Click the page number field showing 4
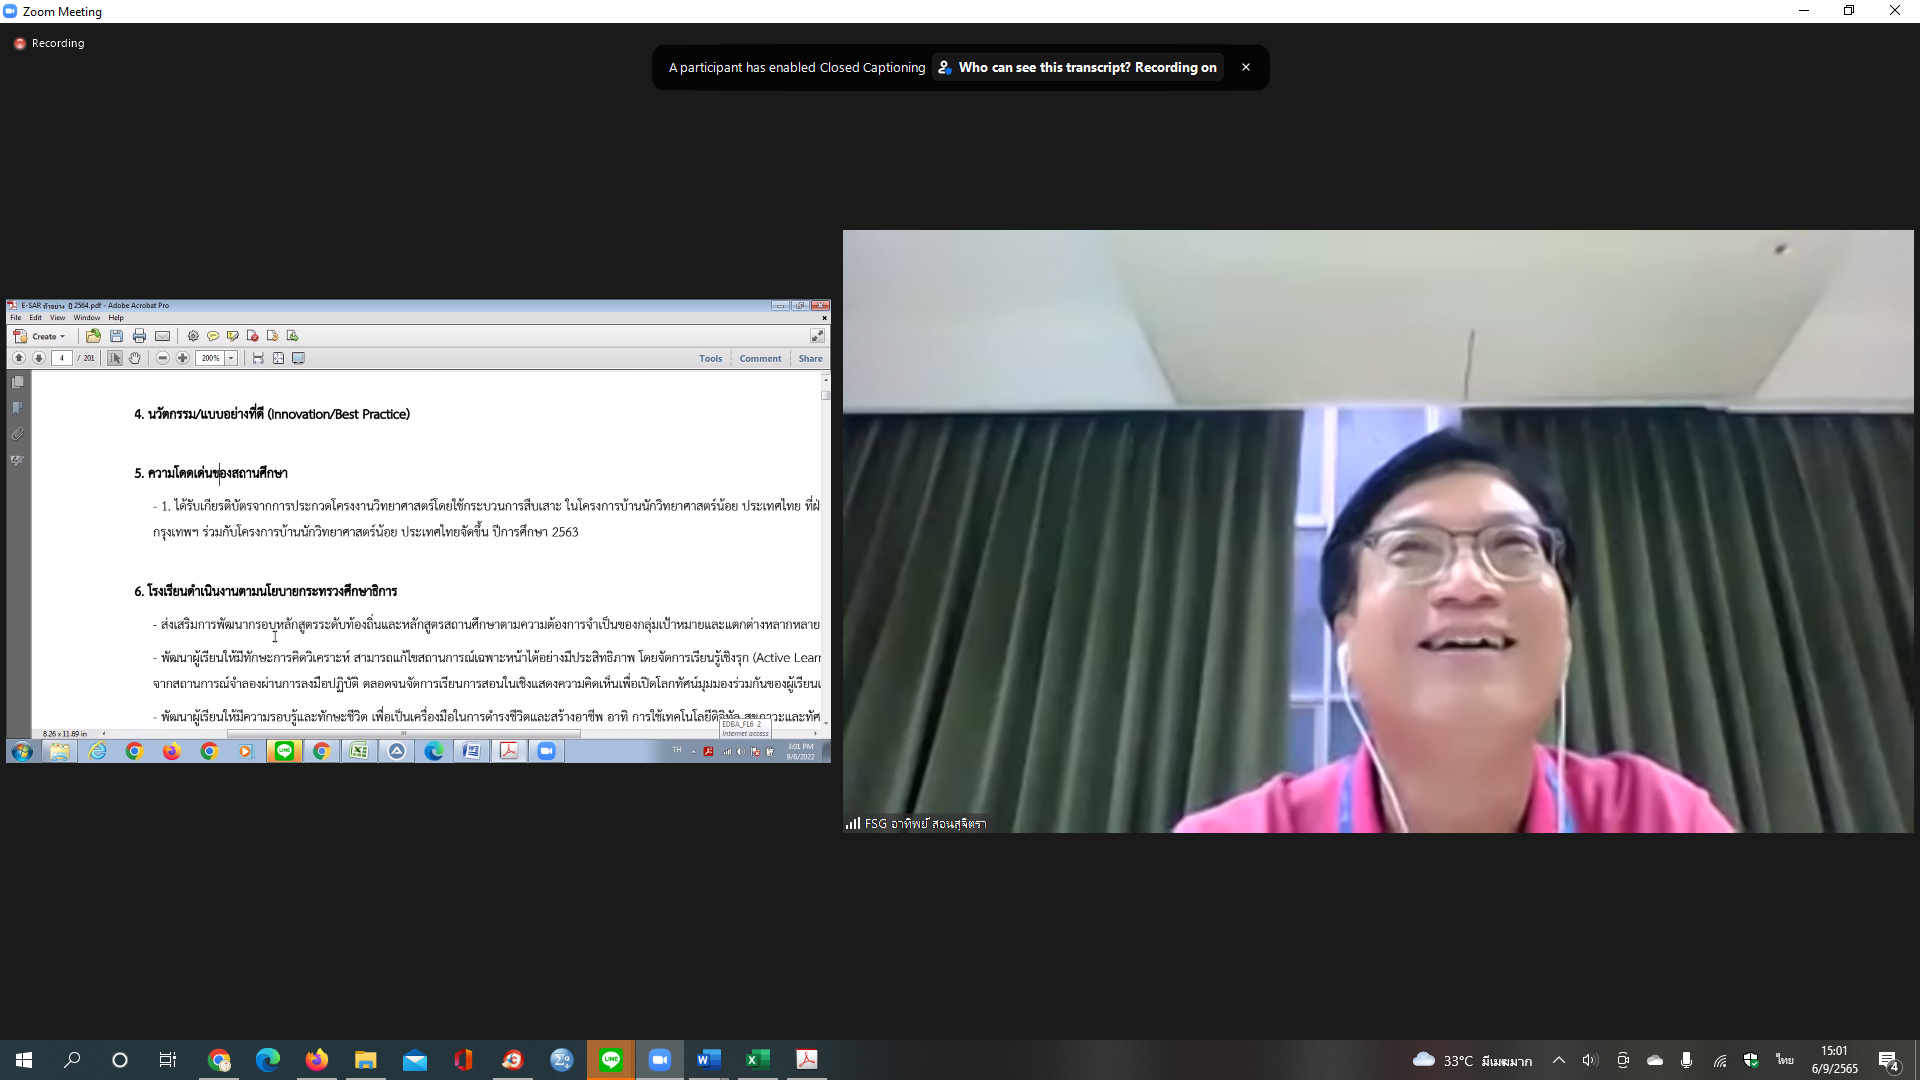The image size is (1920, 1080). [62, 358]
